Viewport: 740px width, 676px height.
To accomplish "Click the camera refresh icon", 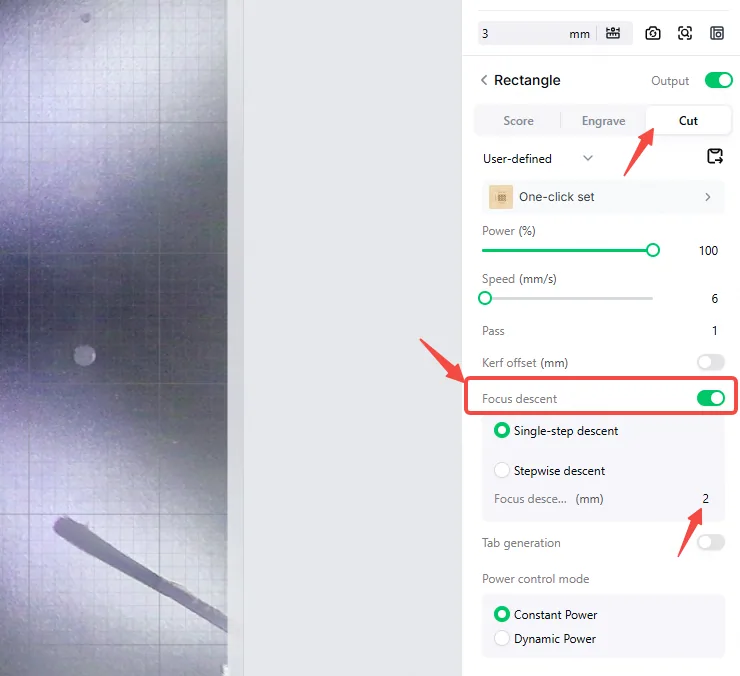I will (x=653, y=33).
